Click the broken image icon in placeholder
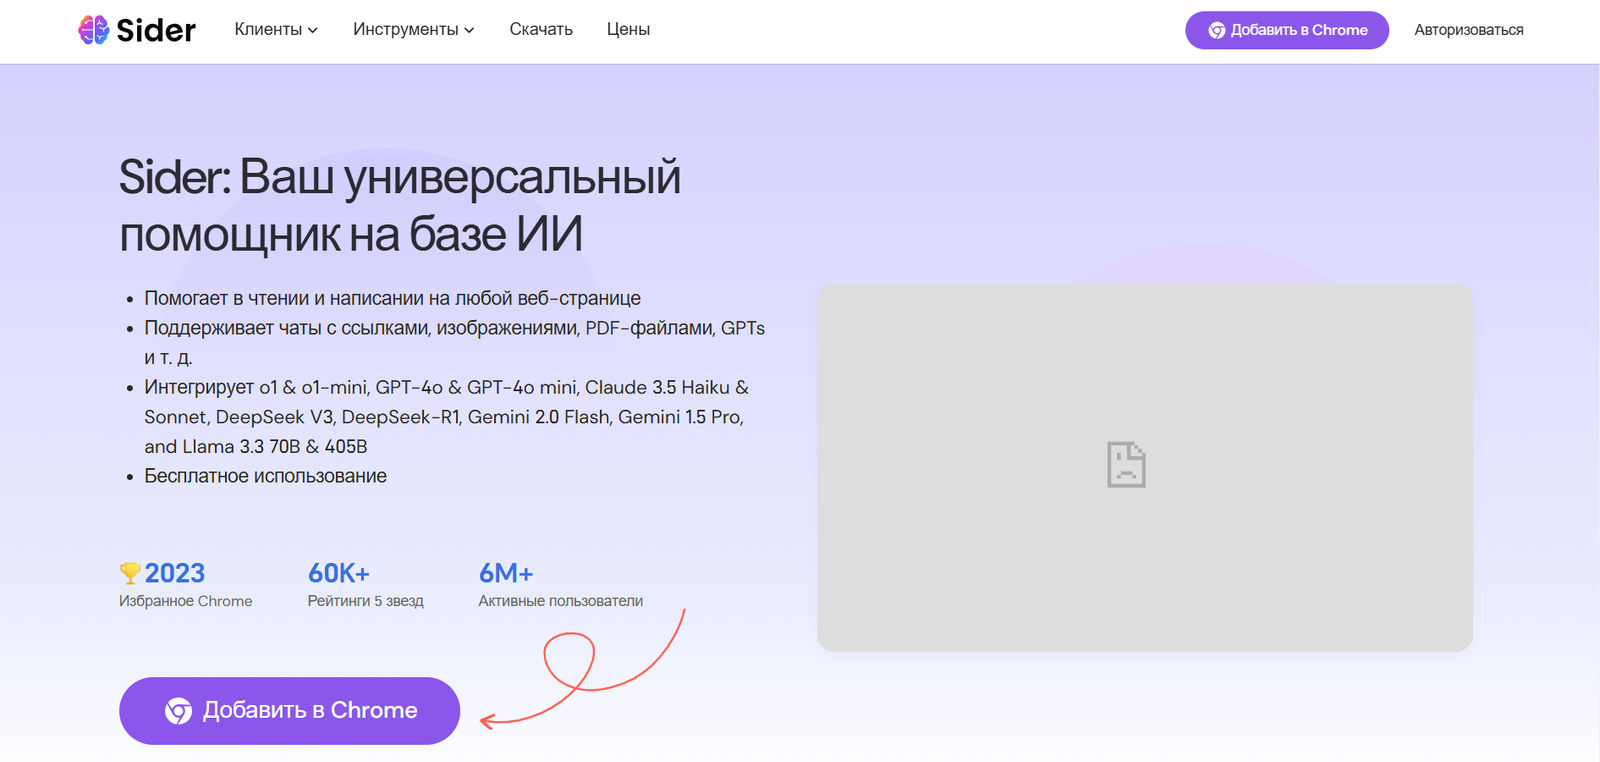Screen dimensions: 1600x762 click(x=1126, y=465)
